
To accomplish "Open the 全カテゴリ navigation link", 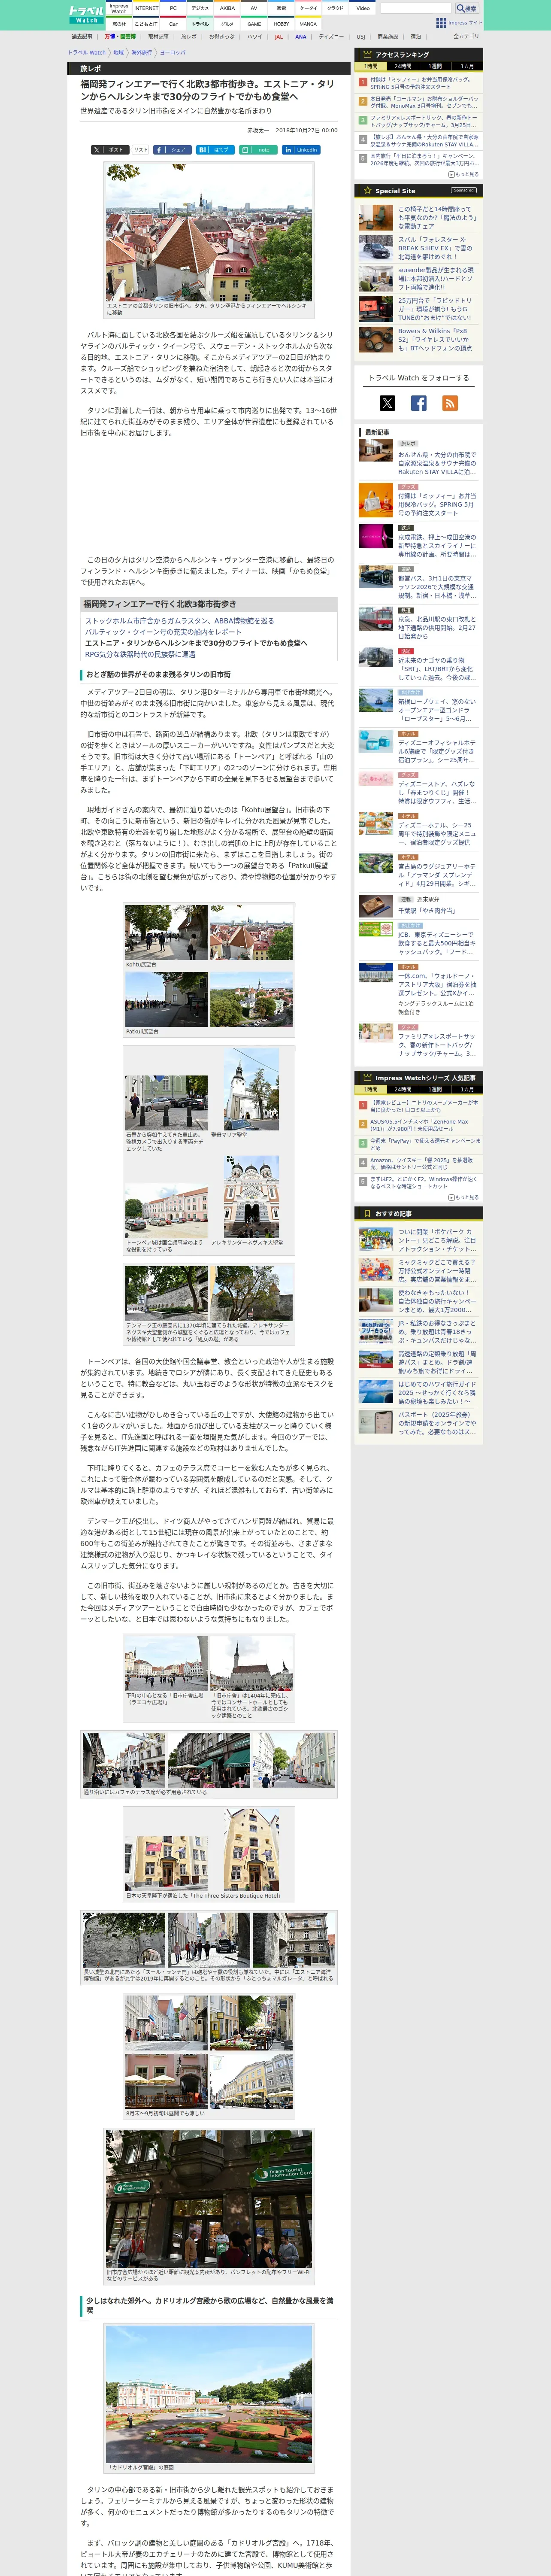I will (x=466, y=37).
